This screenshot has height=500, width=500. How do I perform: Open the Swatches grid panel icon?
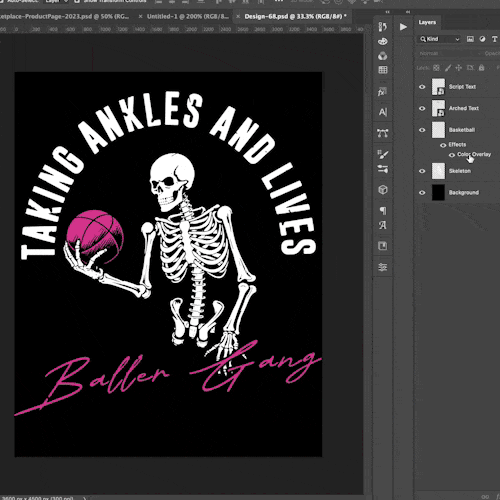(x=383, y=70)
